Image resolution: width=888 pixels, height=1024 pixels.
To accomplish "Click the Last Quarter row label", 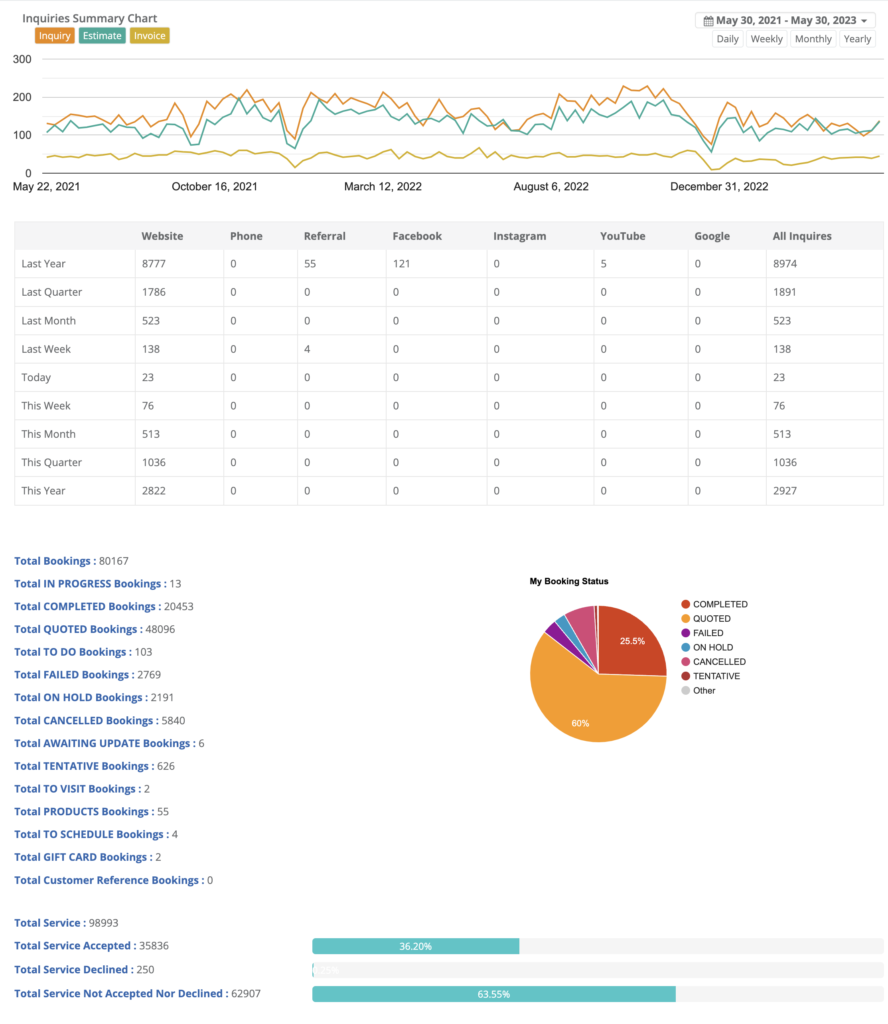I will [52, 293].
